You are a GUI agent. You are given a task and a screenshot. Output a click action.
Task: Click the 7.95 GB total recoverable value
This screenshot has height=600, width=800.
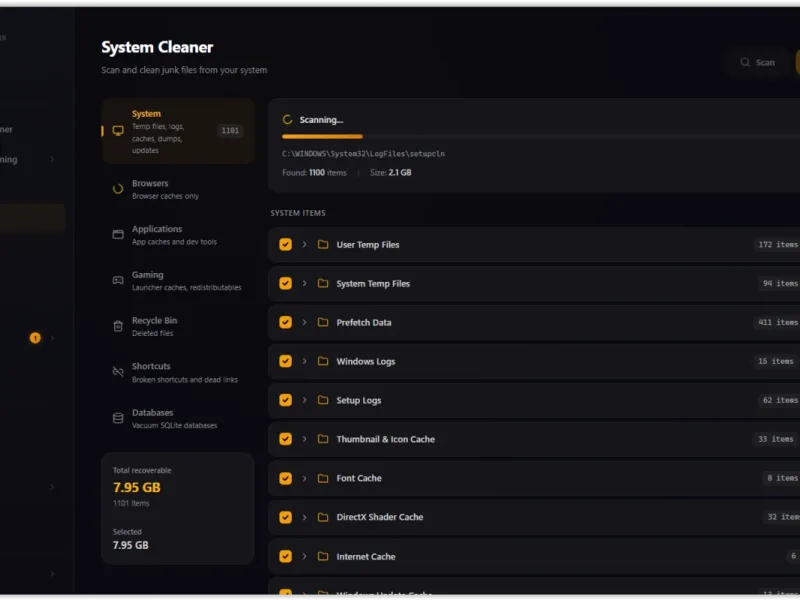(137, 487)
